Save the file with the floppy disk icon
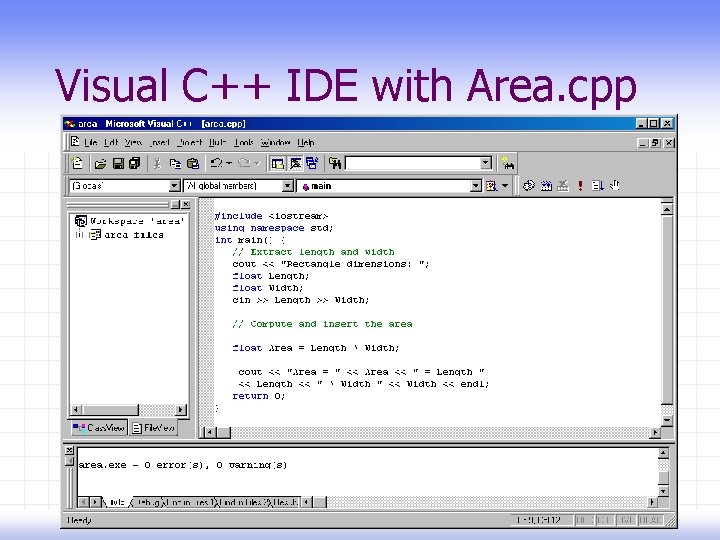720x540 pixels. click(x=118, y=163)
